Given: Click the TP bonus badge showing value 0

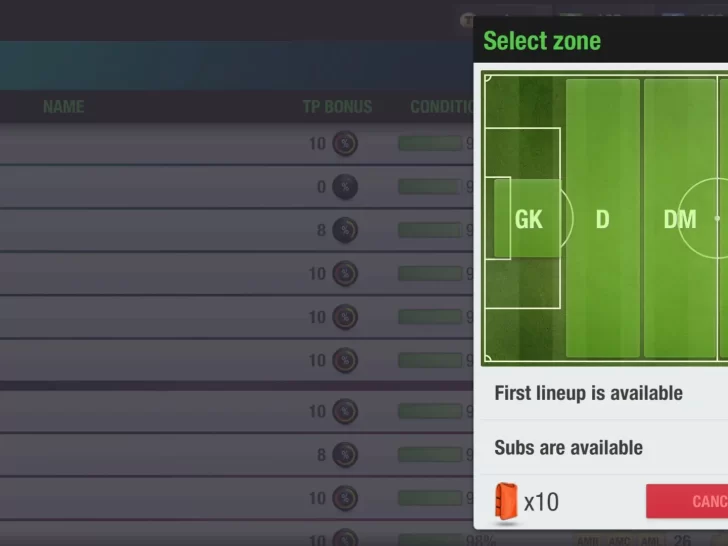Looking at the screenshot, I should pos(345,186).
